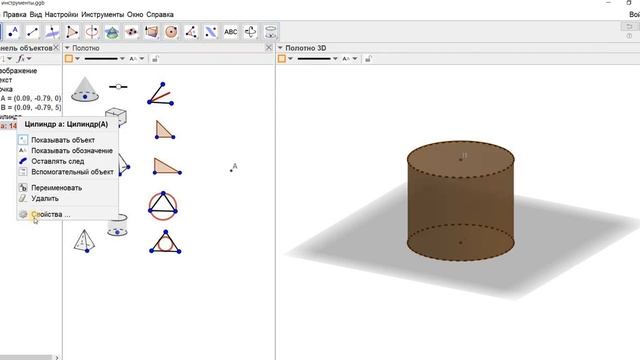Click the orange color swatch in Полотно style bar

[x=69, y=59]
